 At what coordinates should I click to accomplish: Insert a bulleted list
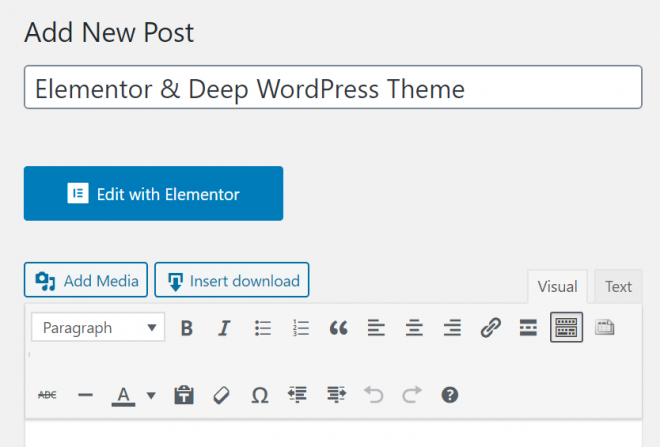click(x=263, y=328)
